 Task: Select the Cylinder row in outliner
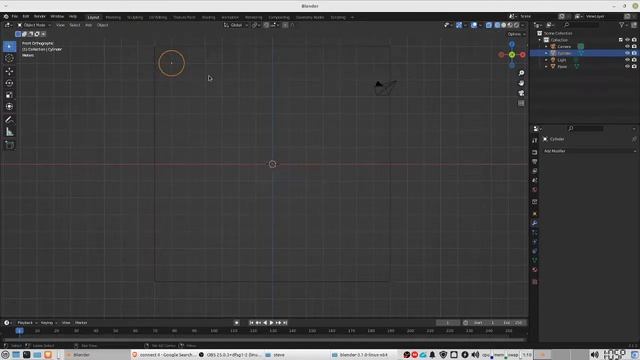(x=584, y=53)
